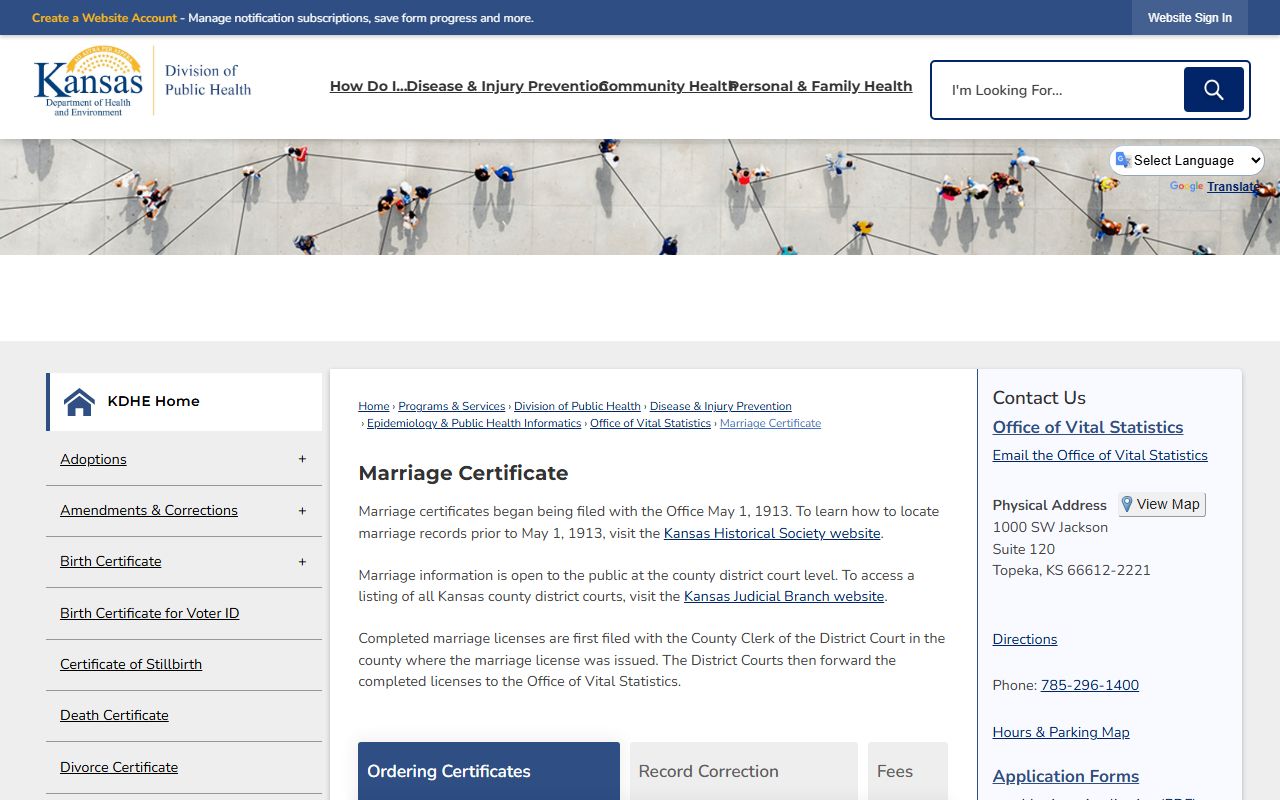1280x800 pixels.
Task: Click Epidemiology & Public Health Informatics breadcrumb
Action: 474,423
